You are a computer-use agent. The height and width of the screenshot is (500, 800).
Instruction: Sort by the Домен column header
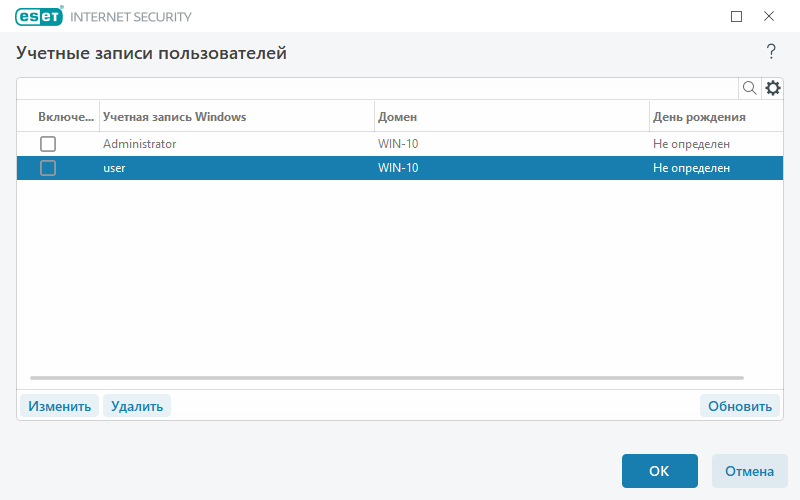click(x=397, y=117)
